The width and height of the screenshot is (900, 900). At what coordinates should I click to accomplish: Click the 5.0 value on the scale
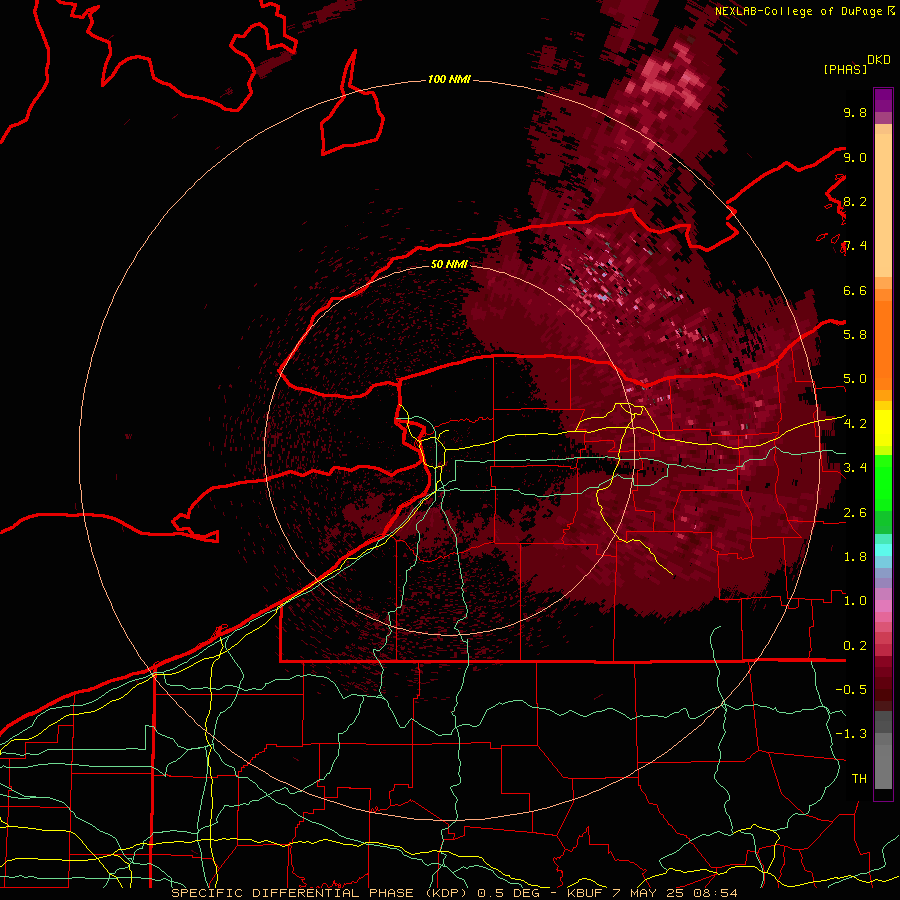(x=855, y=379)
